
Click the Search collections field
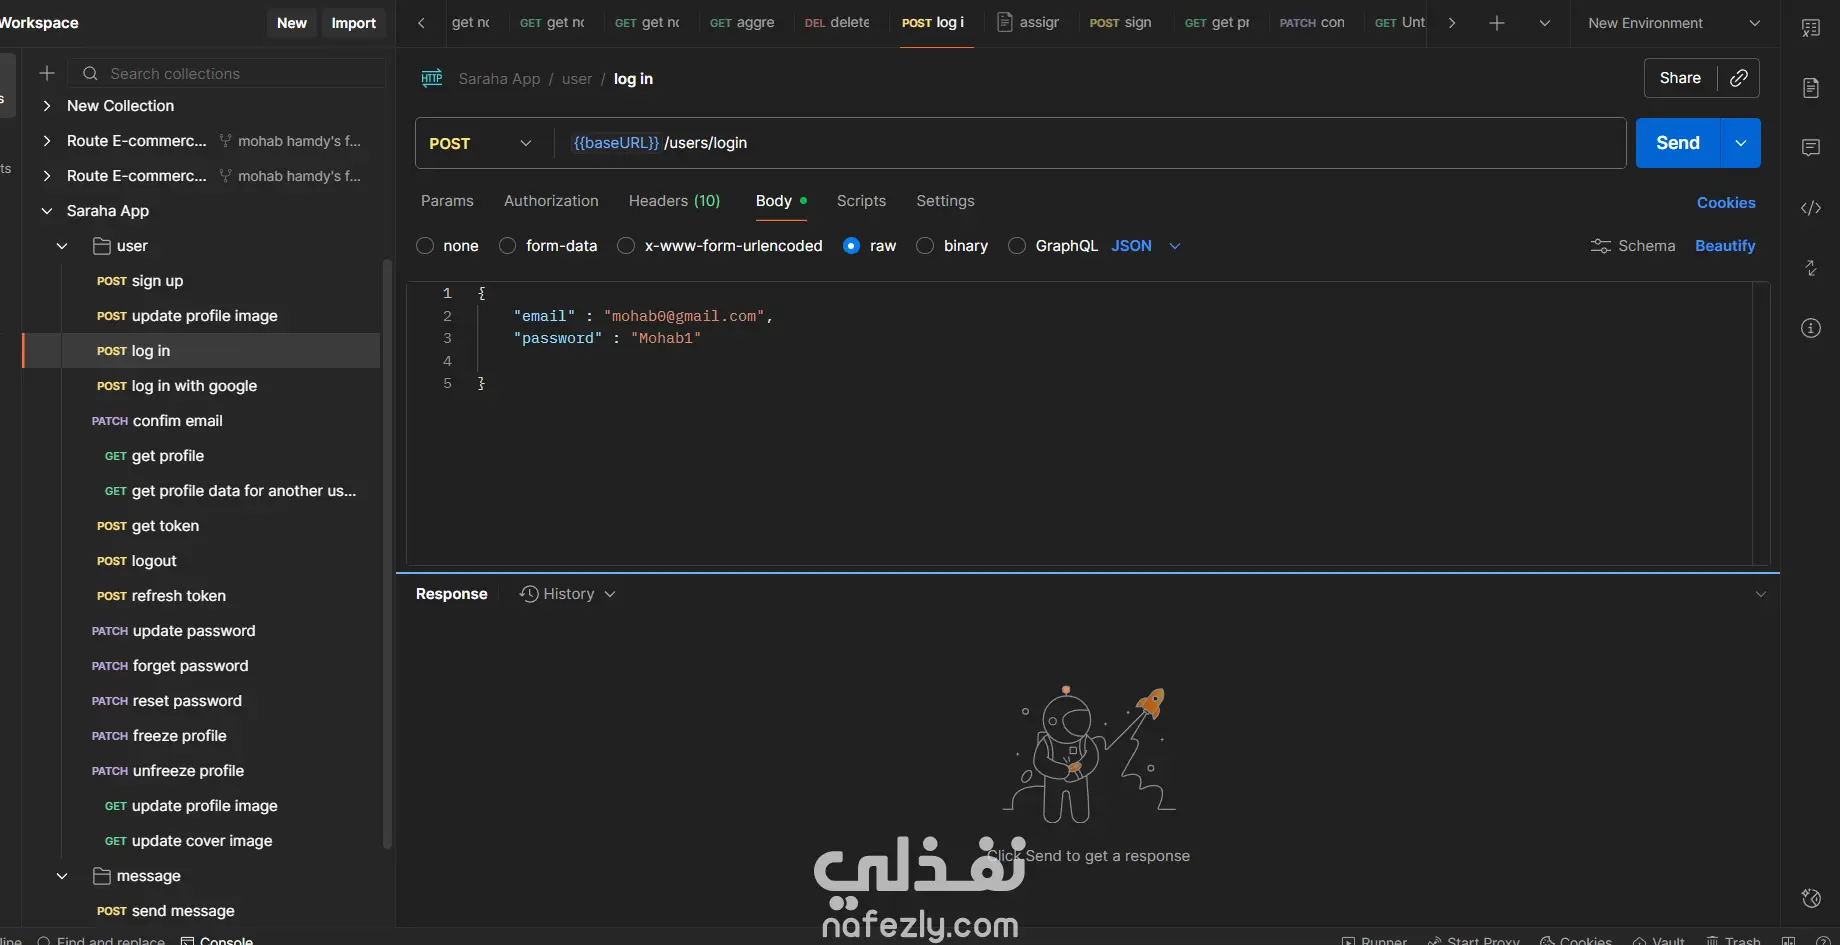click(227, 73)
